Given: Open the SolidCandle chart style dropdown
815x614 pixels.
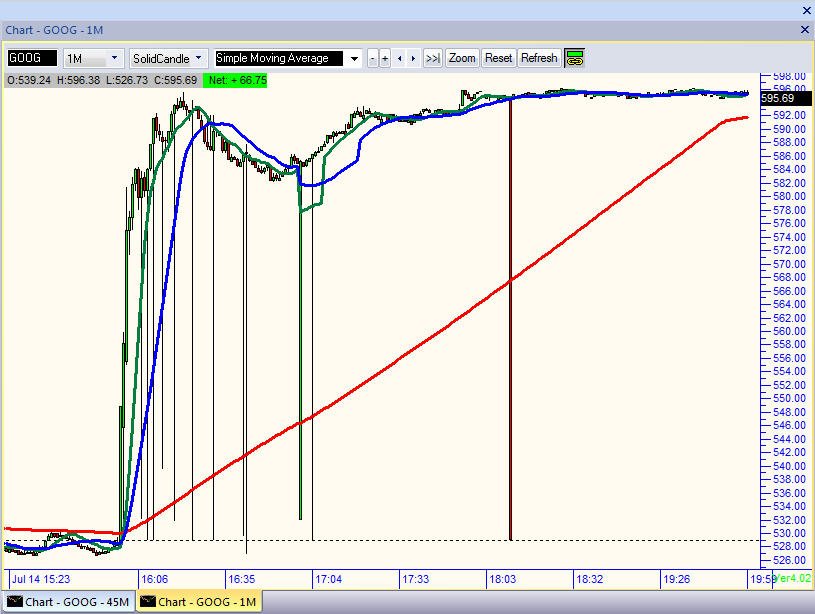Looking at the screenshot, I should [x=199, y=58].
